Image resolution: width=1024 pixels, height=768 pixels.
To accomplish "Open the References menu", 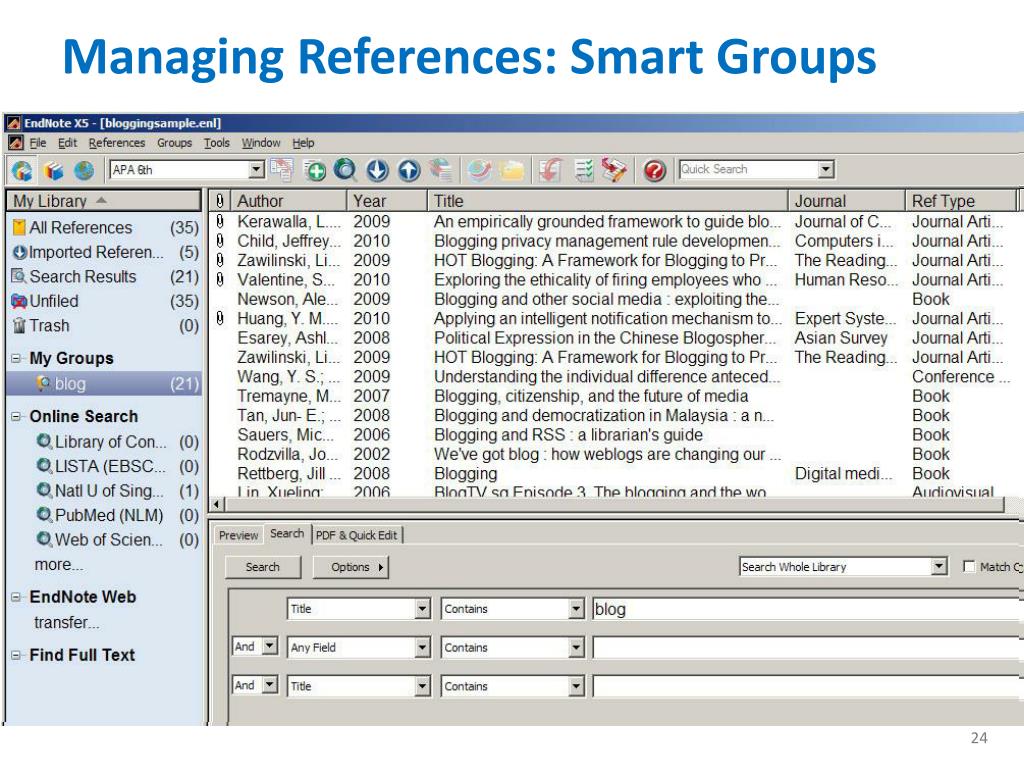I will pos(117,143).
